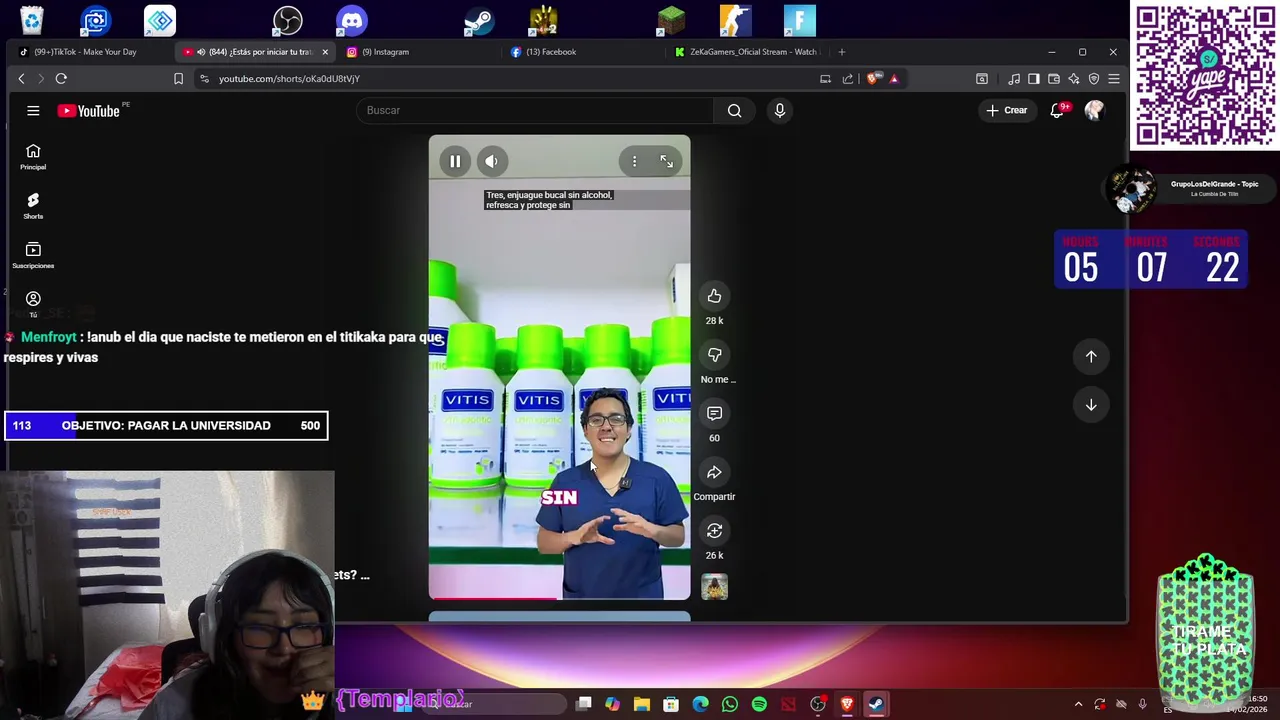Click the magnifier search button
Image resolution: width=1280 pixels, height=720 pixels.
tap(734, 110)
